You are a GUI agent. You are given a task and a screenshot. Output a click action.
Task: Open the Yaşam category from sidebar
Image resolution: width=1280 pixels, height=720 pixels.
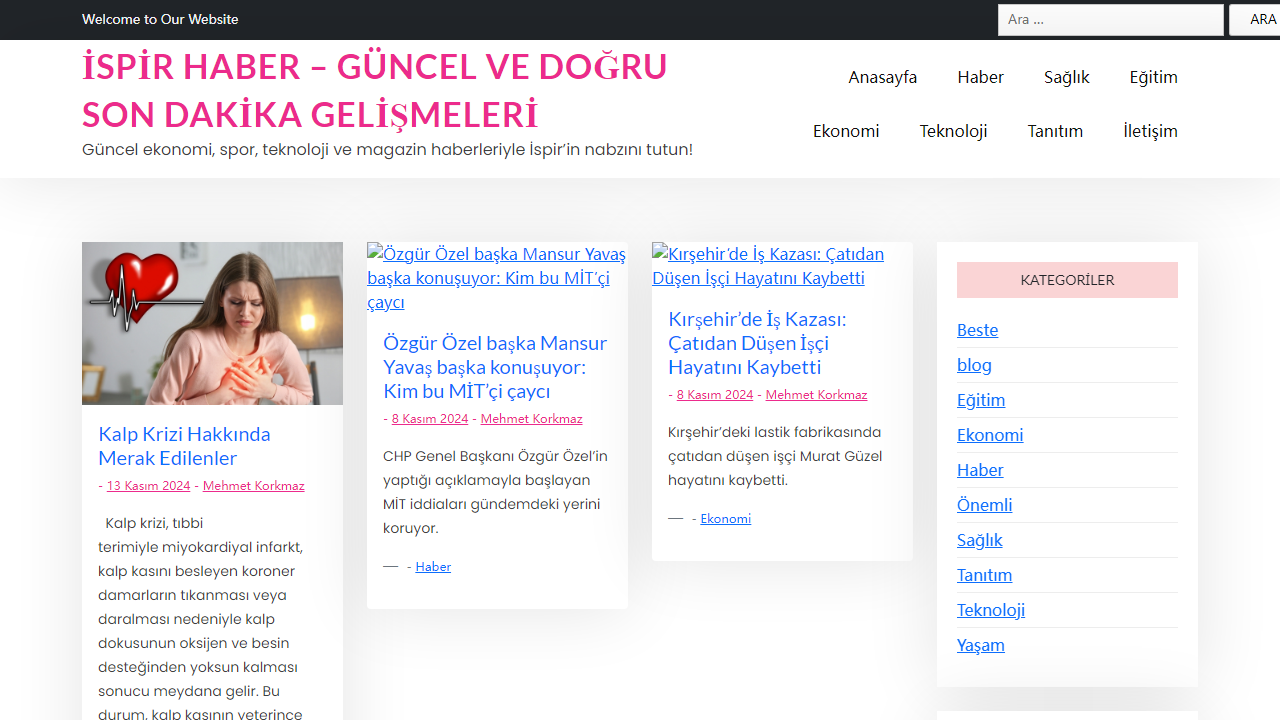(980, 645)
